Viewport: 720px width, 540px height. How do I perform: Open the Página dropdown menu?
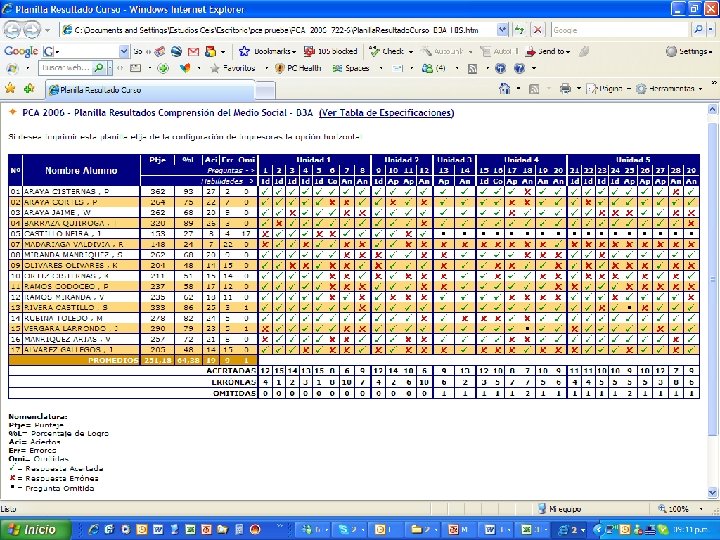tap(608, 89)
